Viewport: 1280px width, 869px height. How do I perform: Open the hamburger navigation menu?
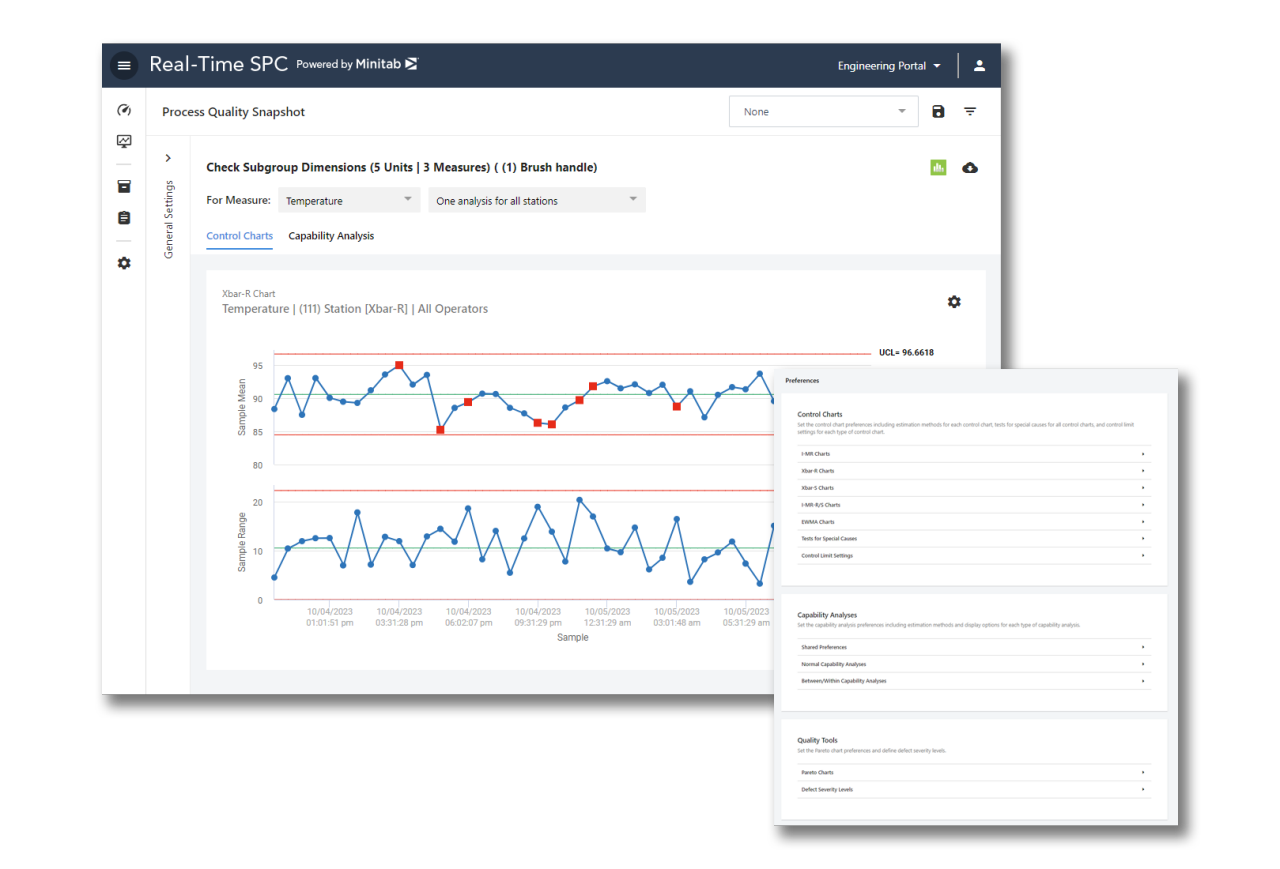coord(124,65)
